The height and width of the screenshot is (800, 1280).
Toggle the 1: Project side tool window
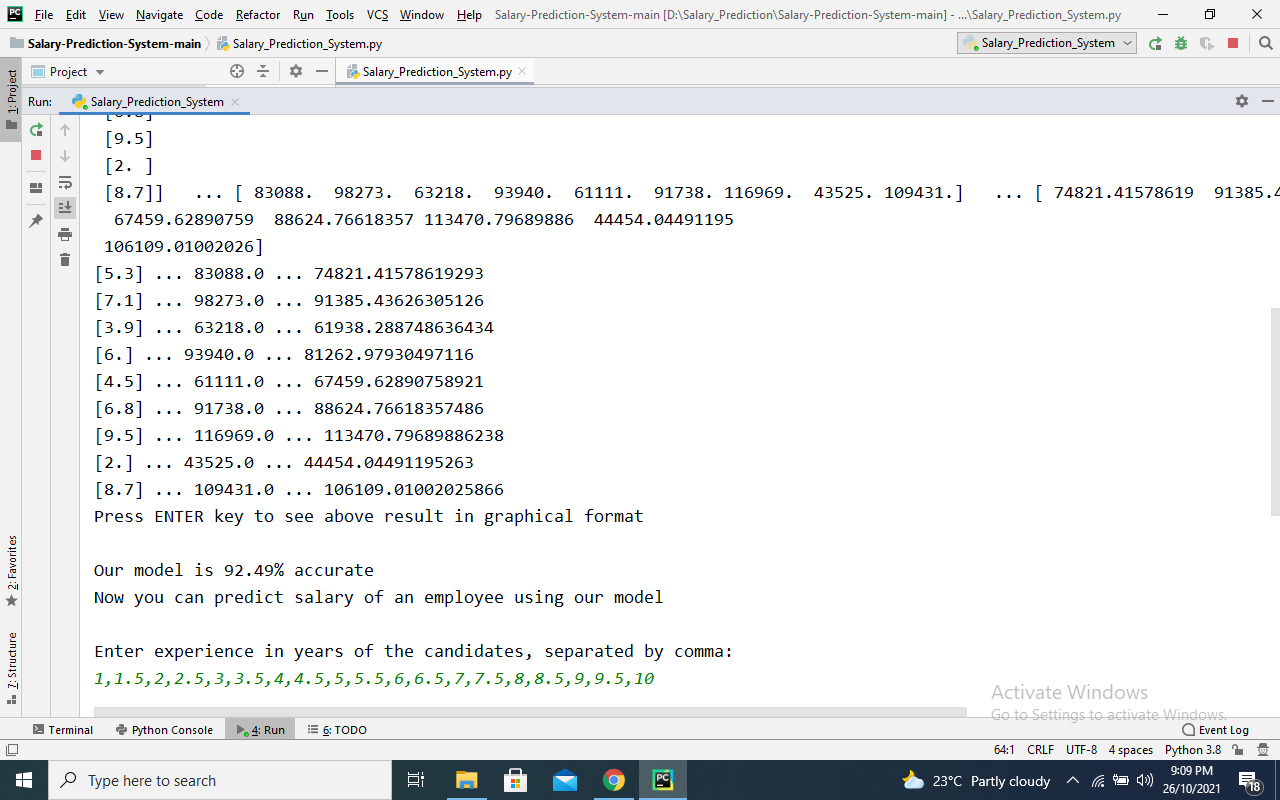(x=11, y=99)
